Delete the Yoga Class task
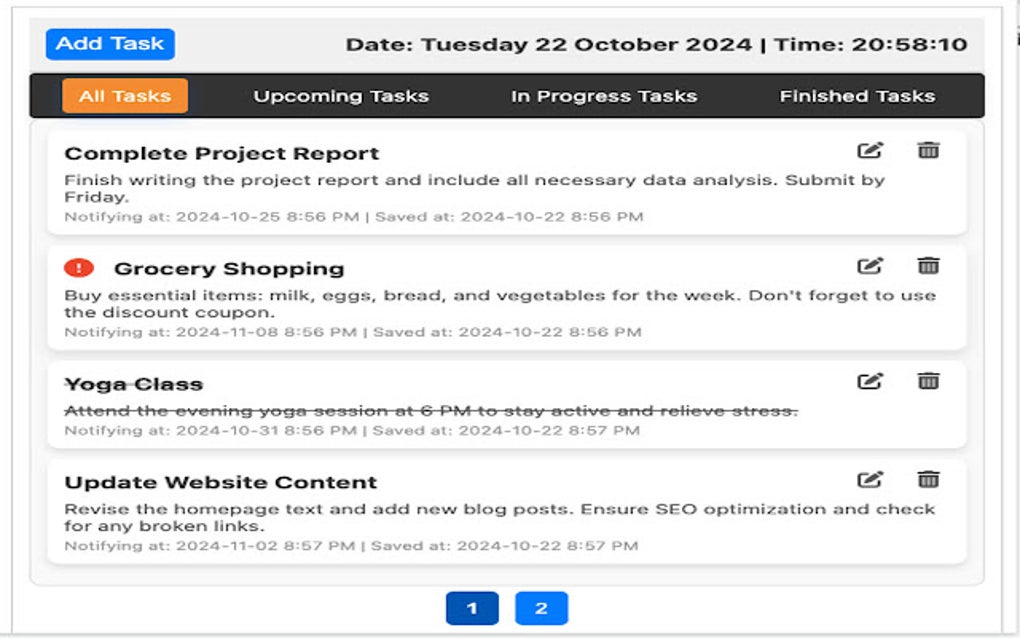The height and width of the screenshot is (638, 1020). click(x=927, y=381)
